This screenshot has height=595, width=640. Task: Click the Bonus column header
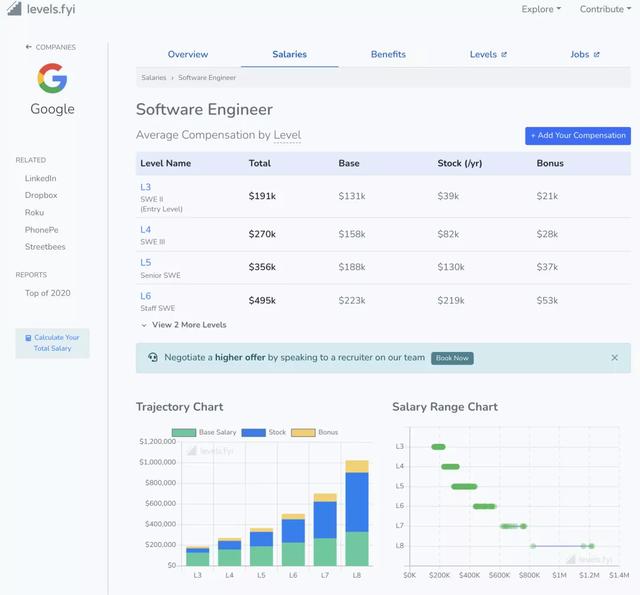click(x=550, y=163)
